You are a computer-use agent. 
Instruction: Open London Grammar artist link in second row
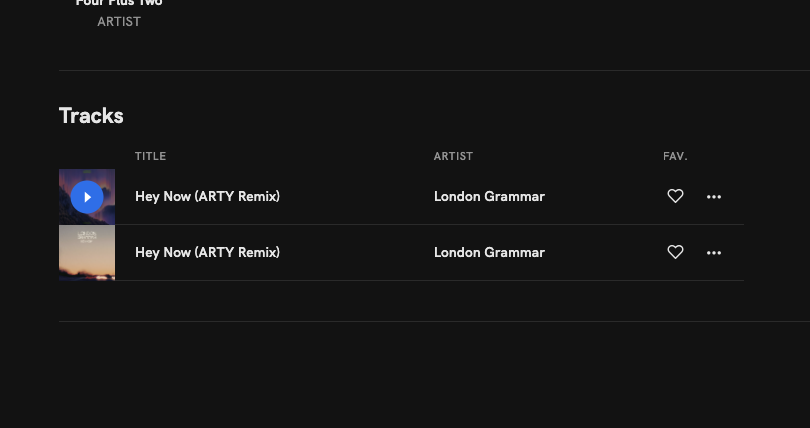[489, 253]
